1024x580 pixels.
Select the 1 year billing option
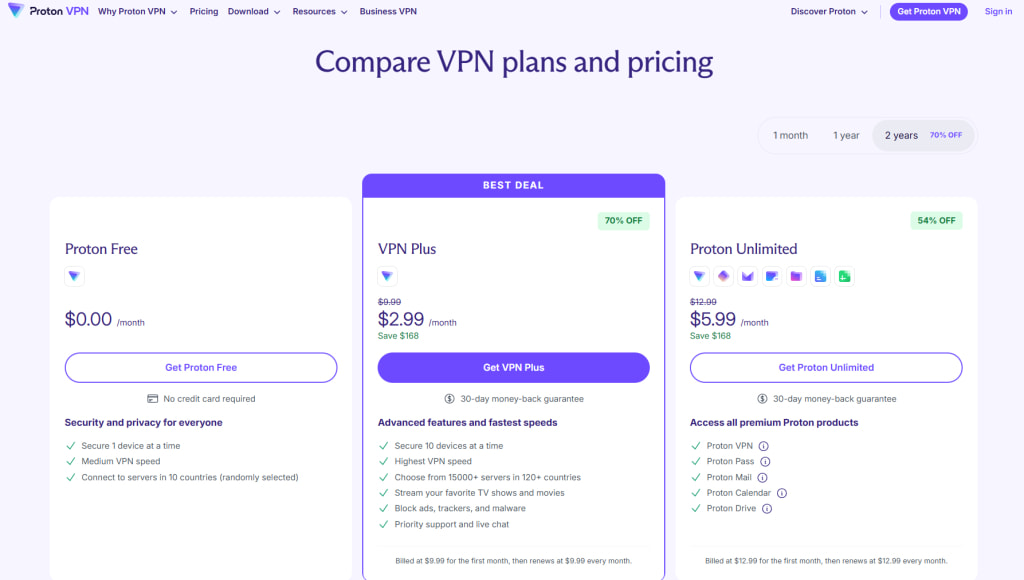point(846,136)
